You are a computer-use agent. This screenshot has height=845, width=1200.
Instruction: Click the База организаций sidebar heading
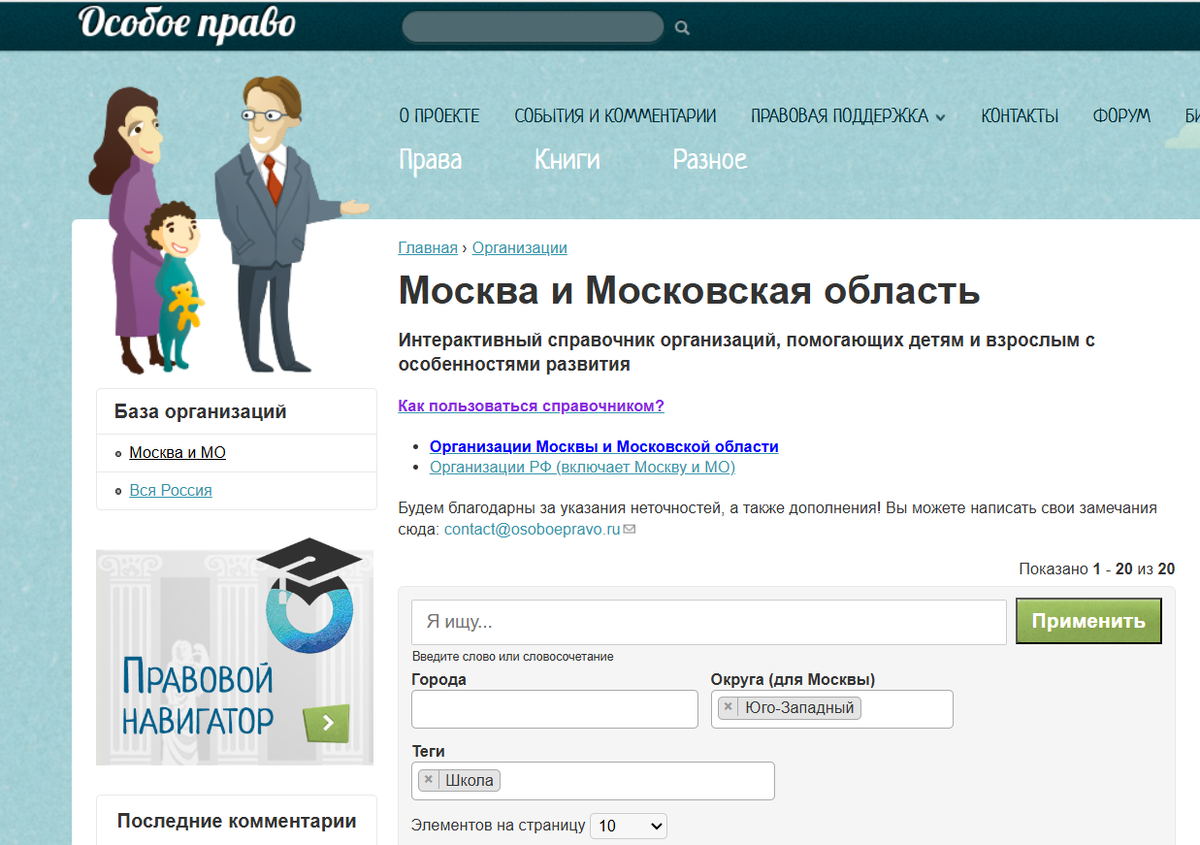200,411
